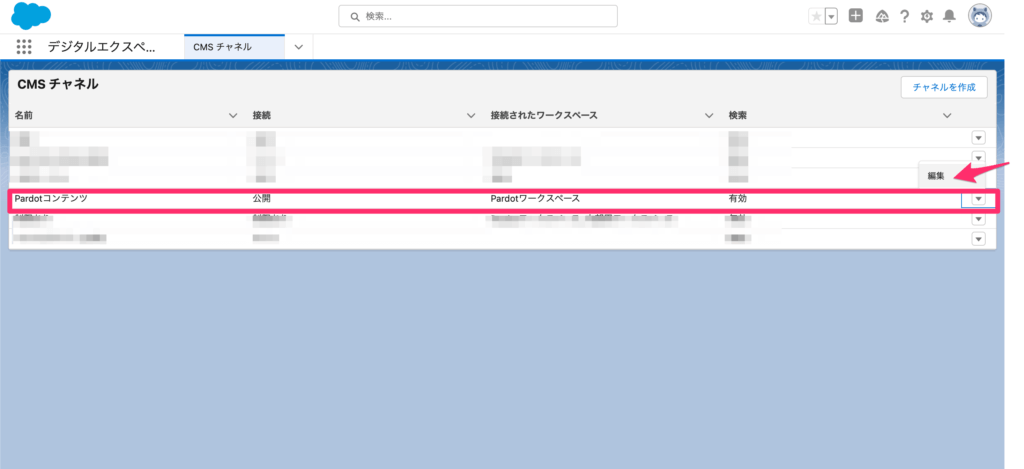Viewport: 1024px width, 469px height.
Task: Select the CMS チャネル tab
Action: 234,46
